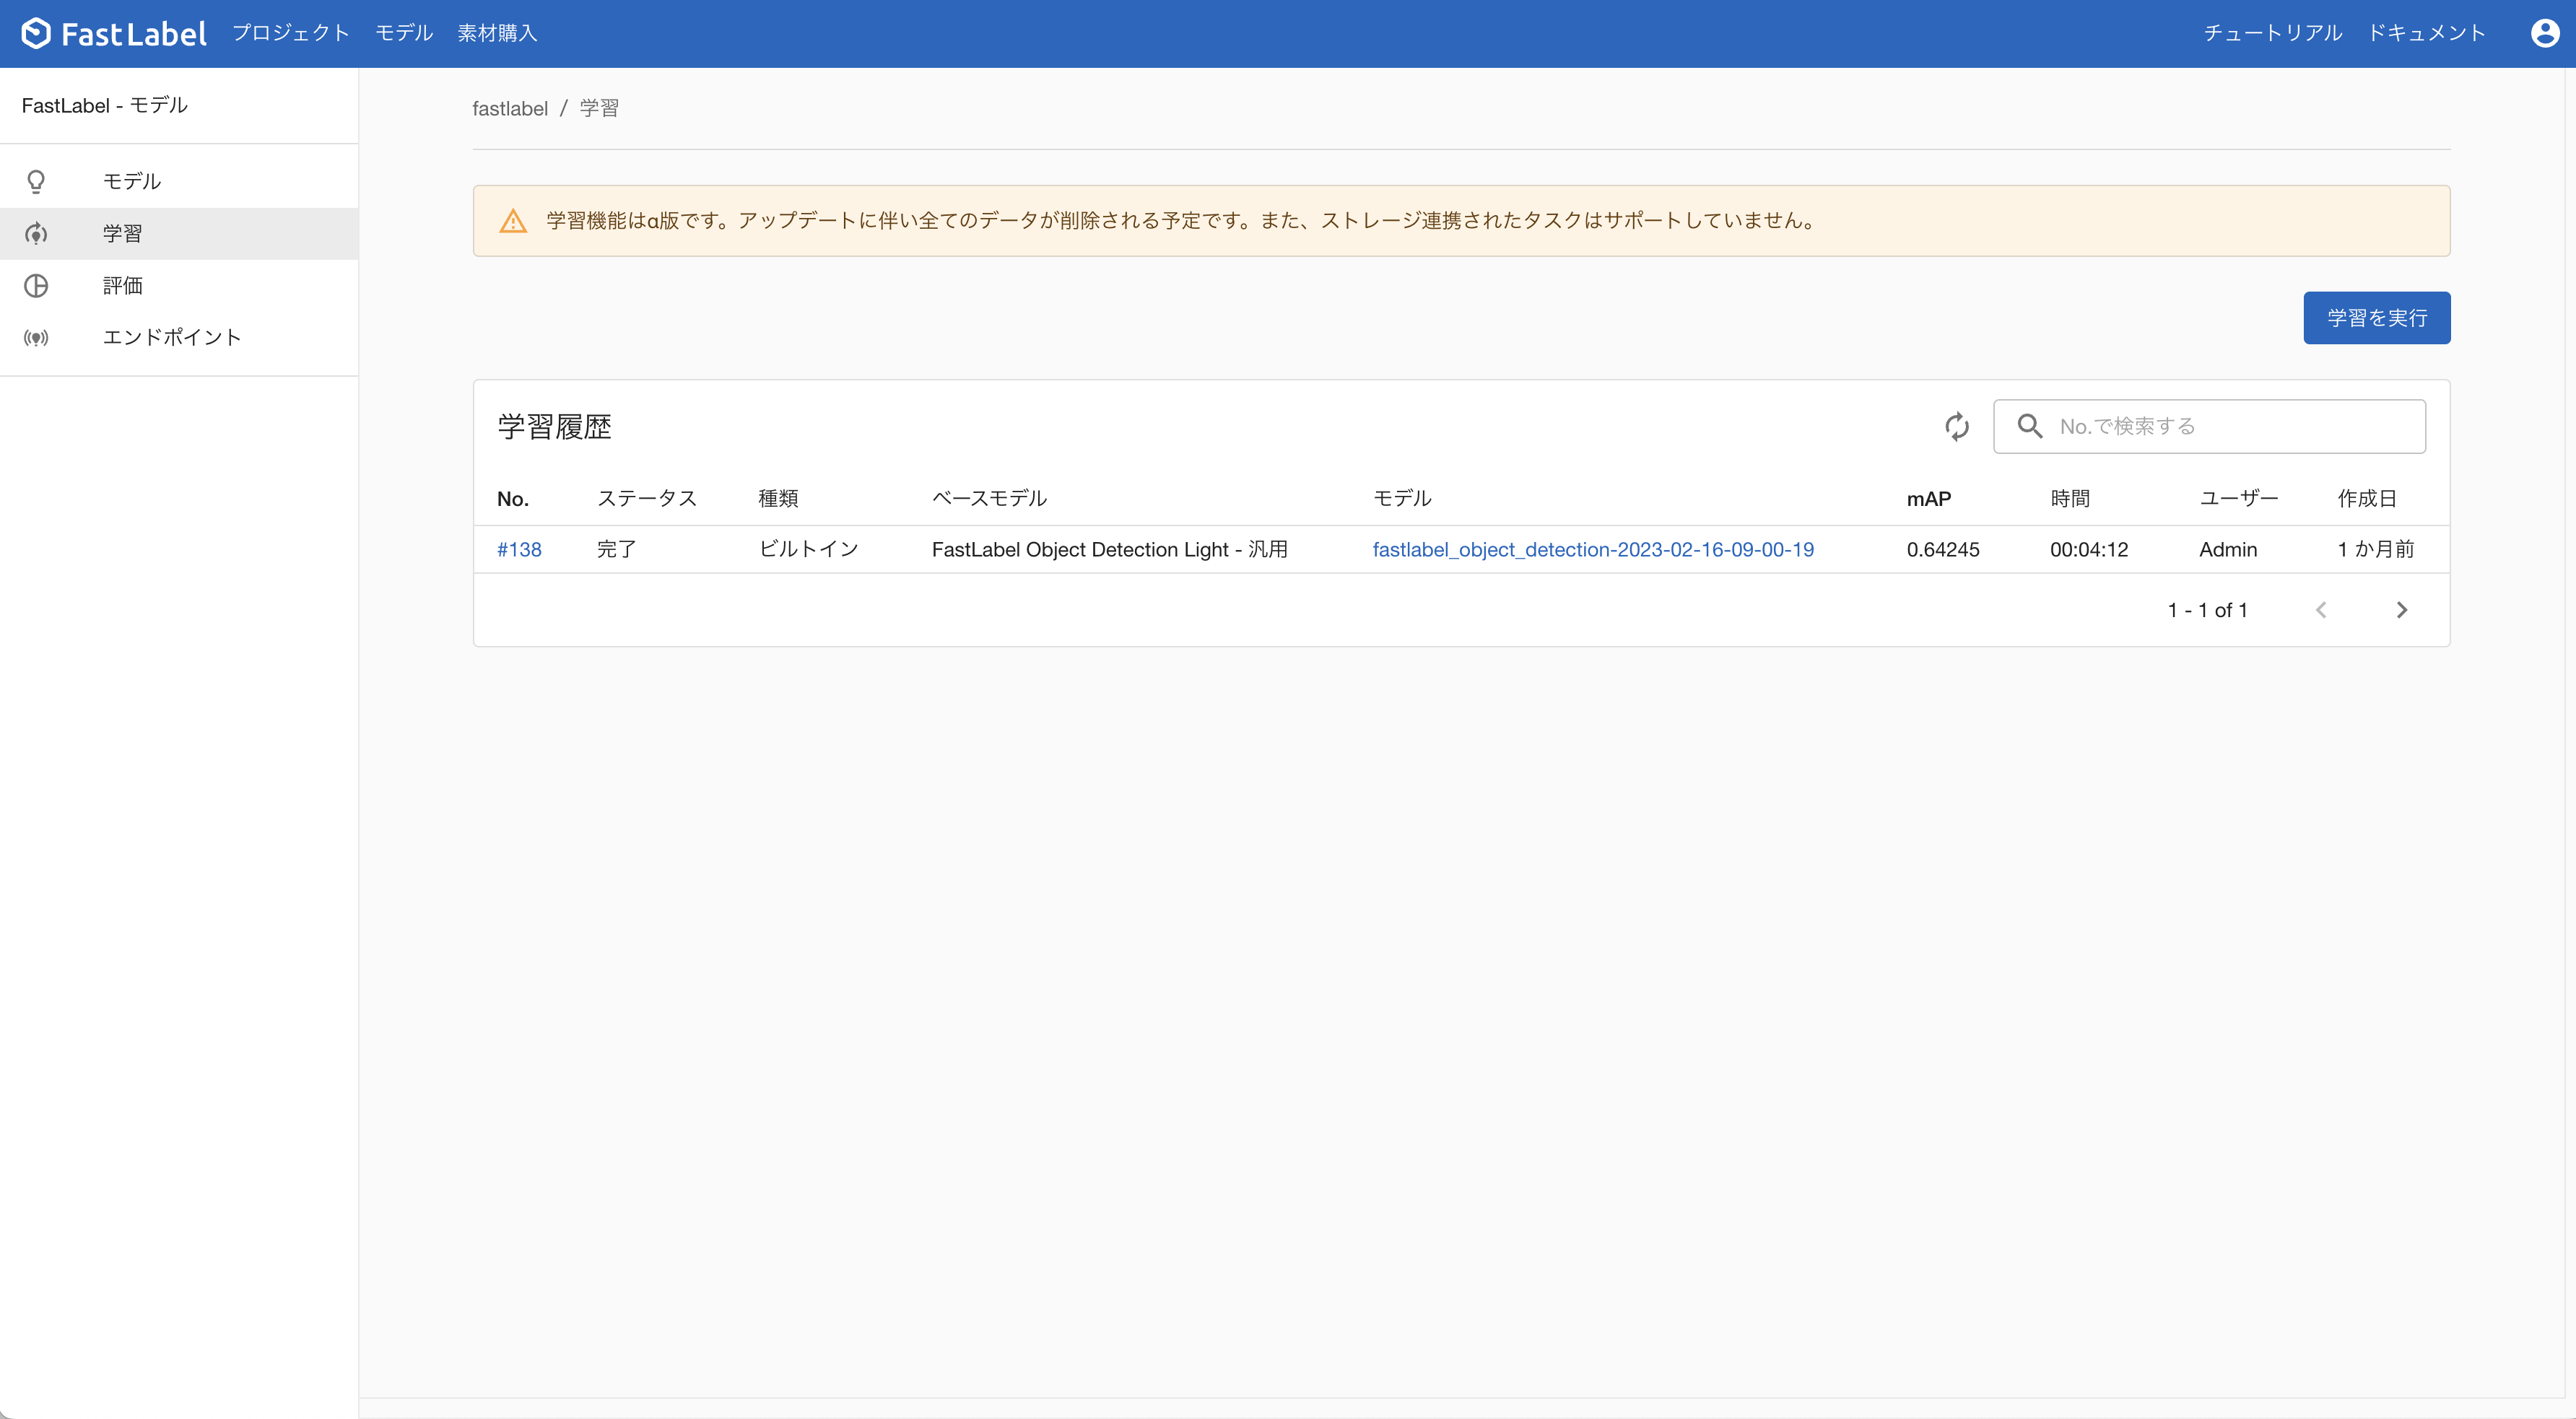
Task: Click the 1 - 1 of 1 pagination text
Action: [2207, 610]
